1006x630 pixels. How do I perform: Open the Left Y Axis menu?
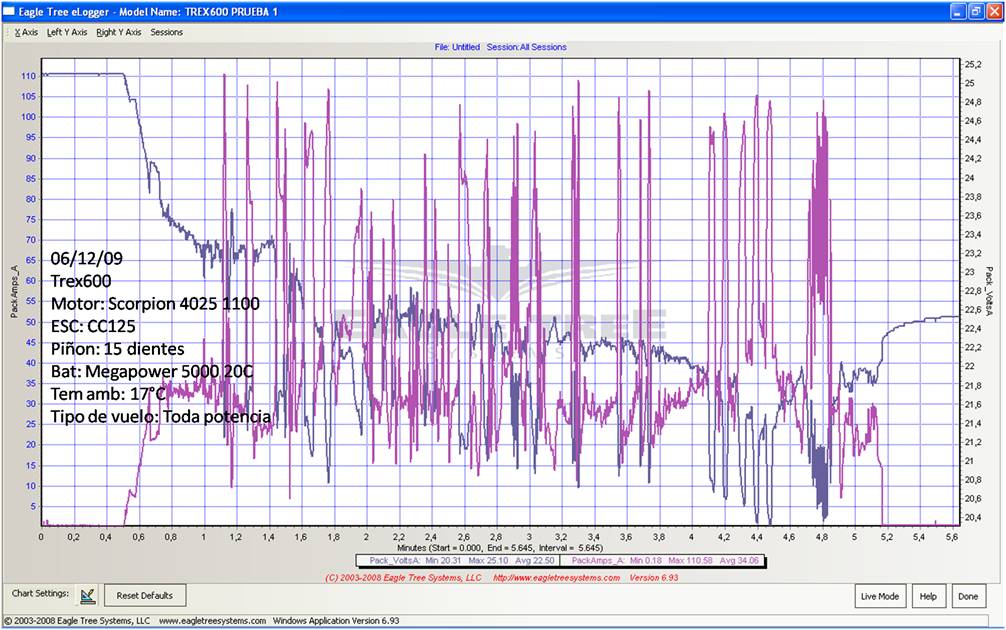pos(67,32)
